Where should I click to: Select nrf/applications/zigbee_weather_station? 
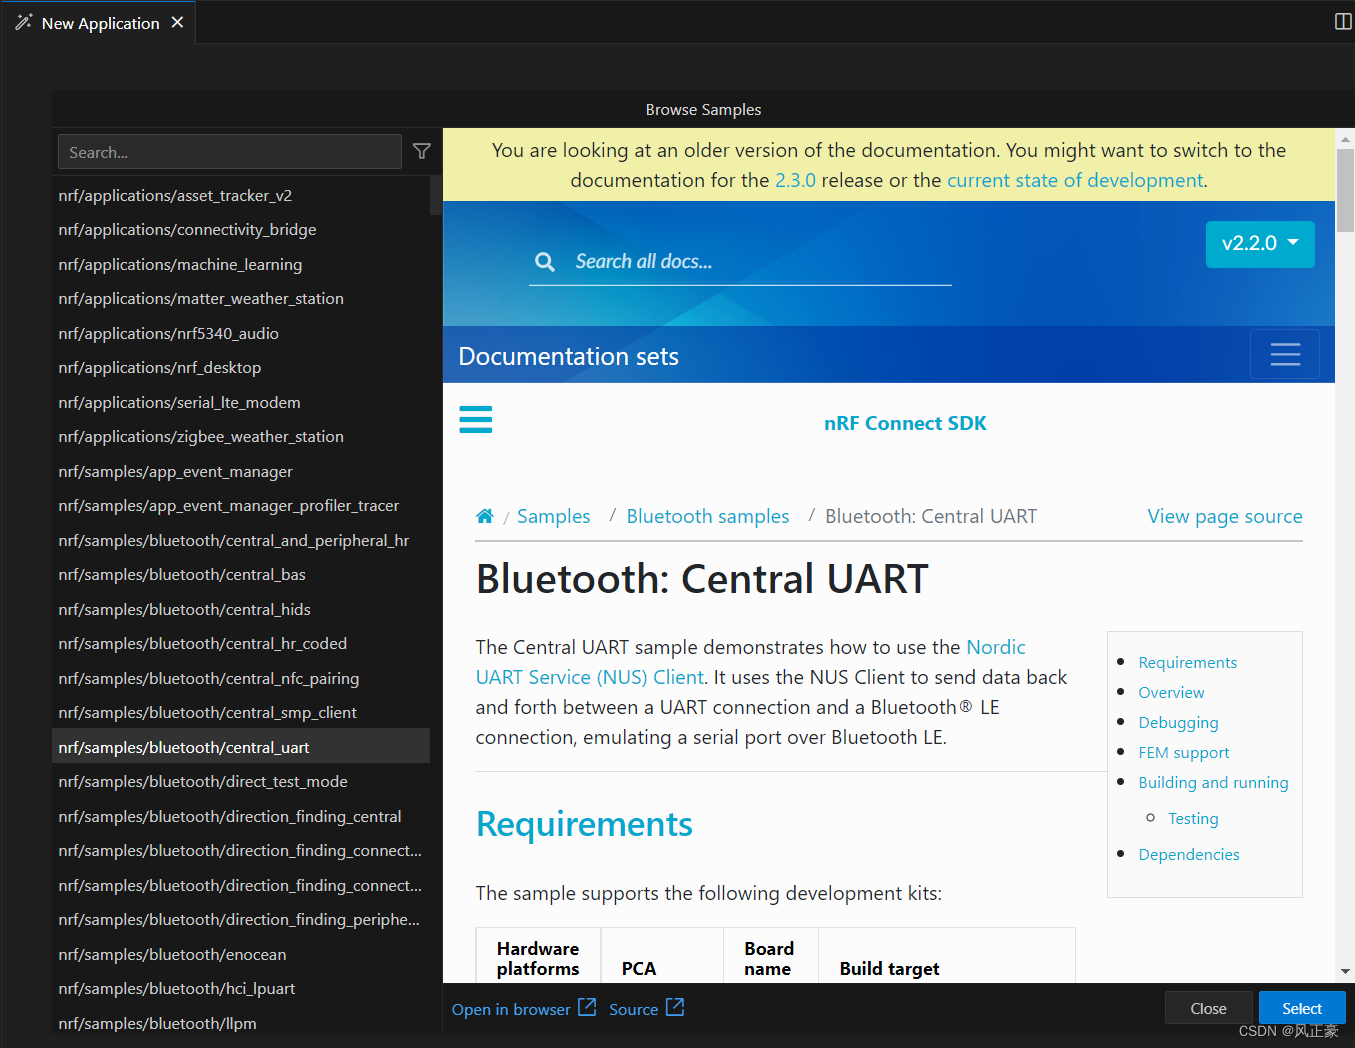click(241, 436)
